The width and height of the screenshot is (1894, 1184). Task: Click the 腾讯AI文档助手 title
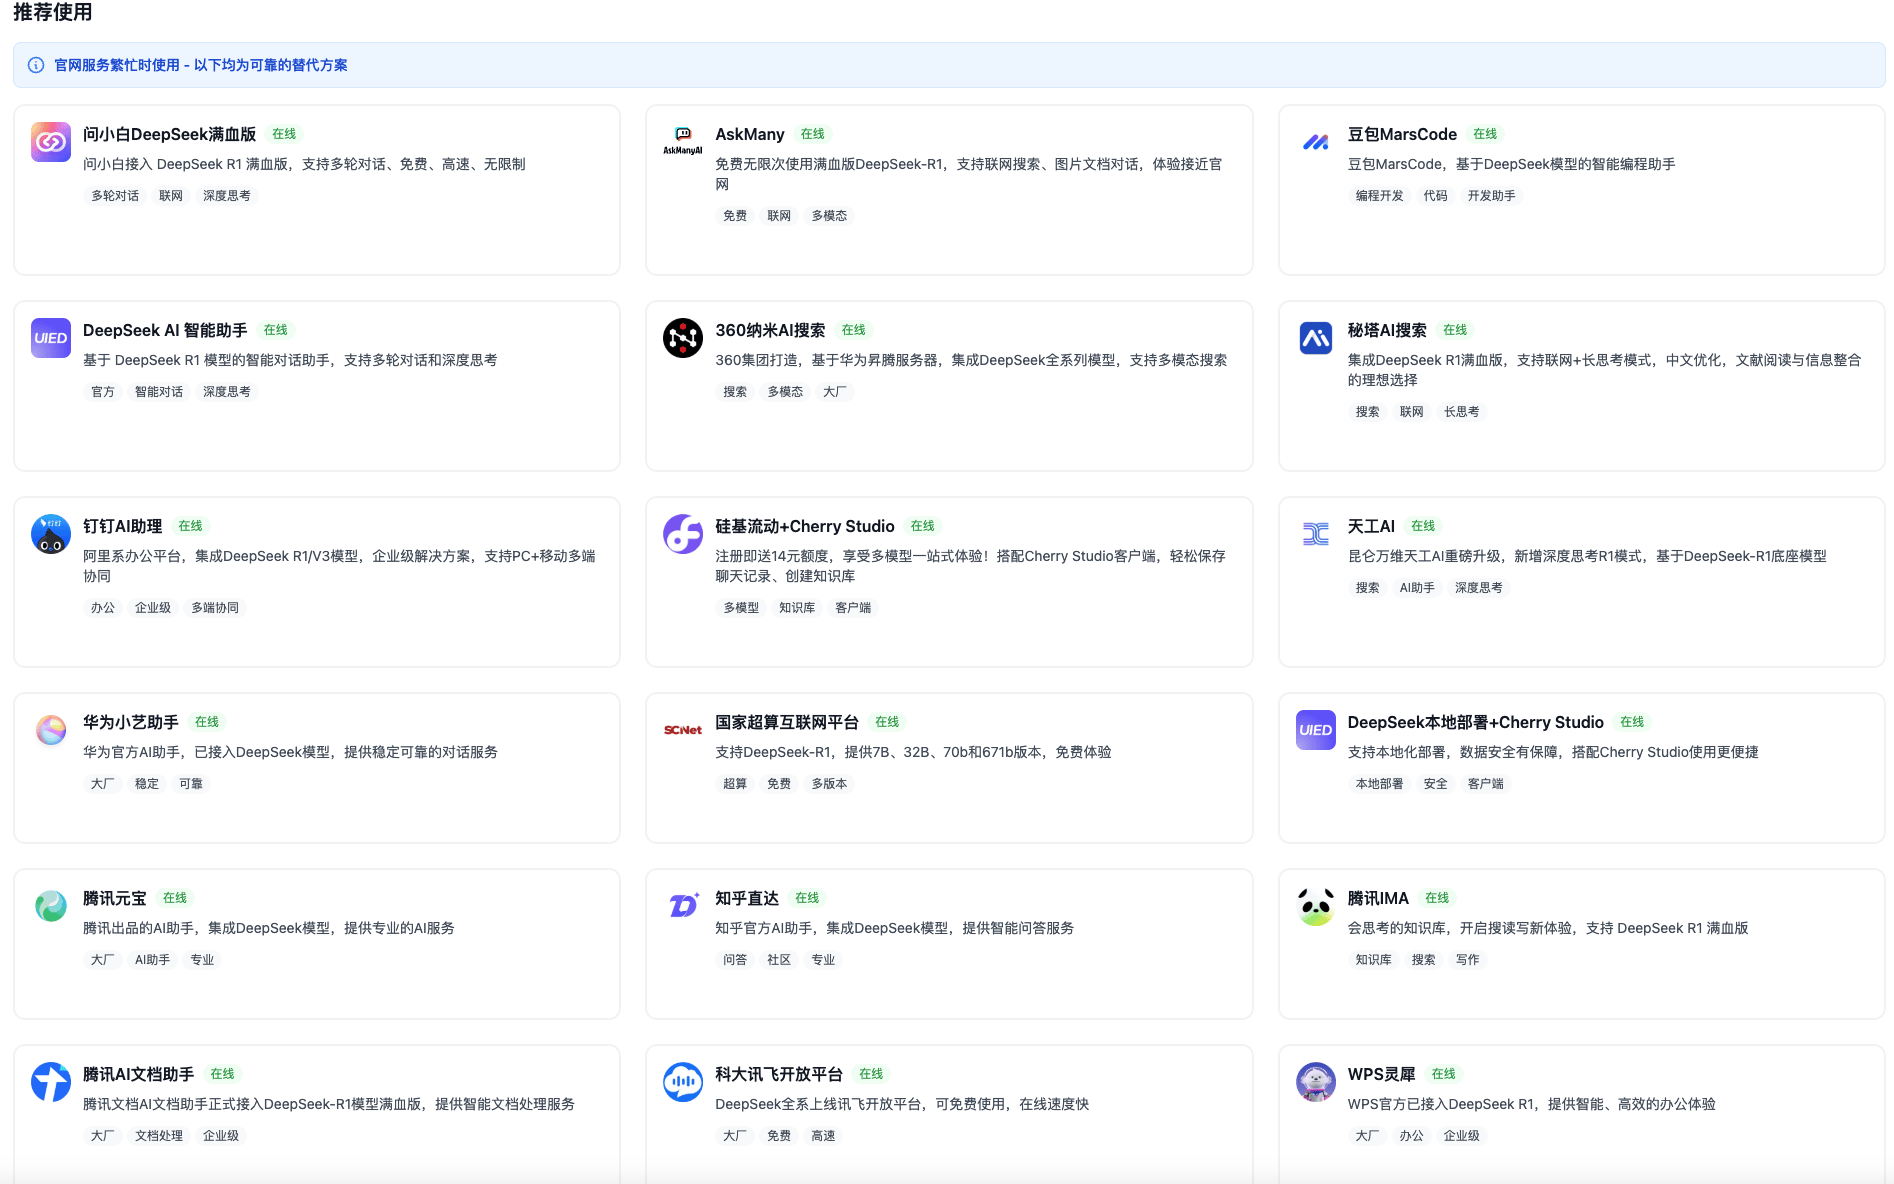click(x=139, y=1074)
